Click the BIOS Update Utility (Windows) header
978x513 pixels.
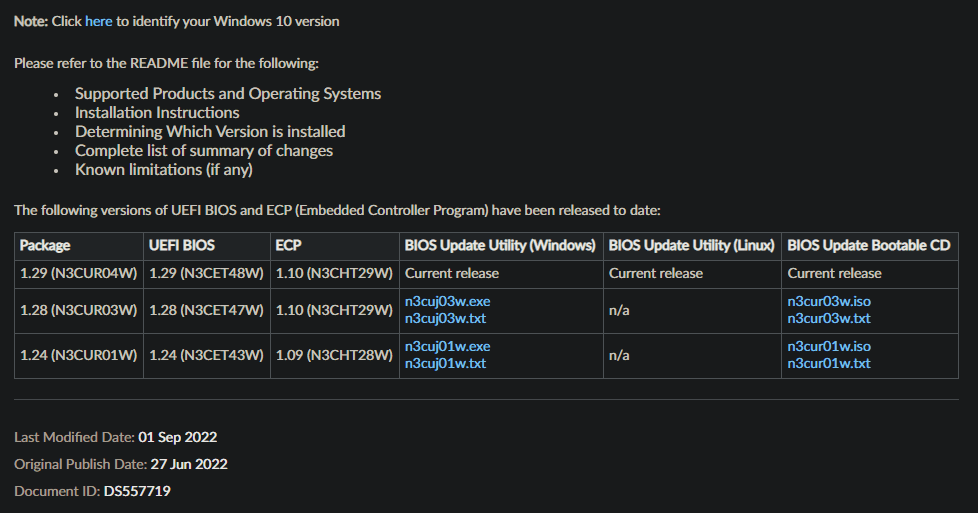(x=500, y=245)
